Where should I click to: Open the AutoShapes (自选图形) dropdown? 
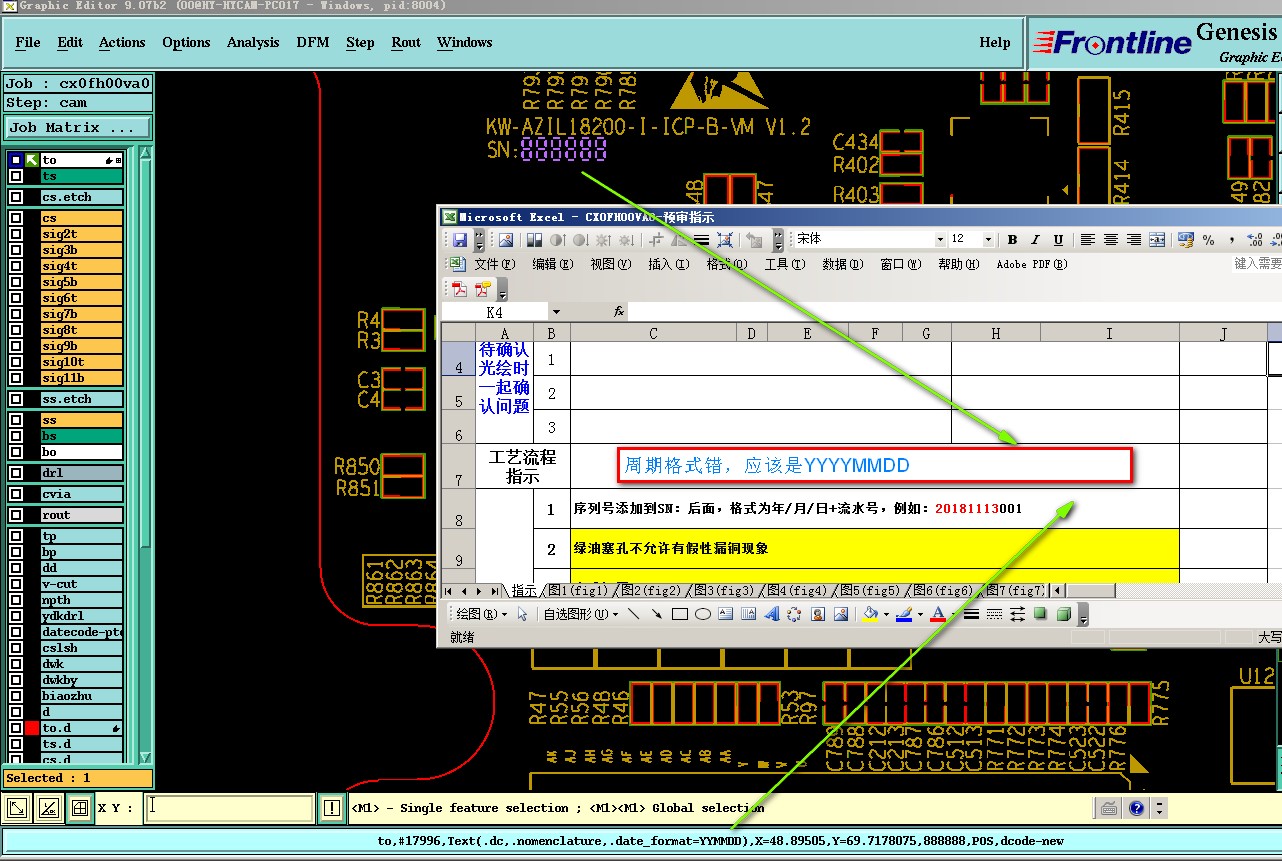579,614
